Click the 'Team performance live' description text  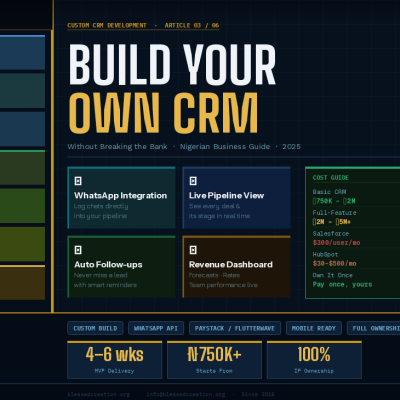[223, 285]
